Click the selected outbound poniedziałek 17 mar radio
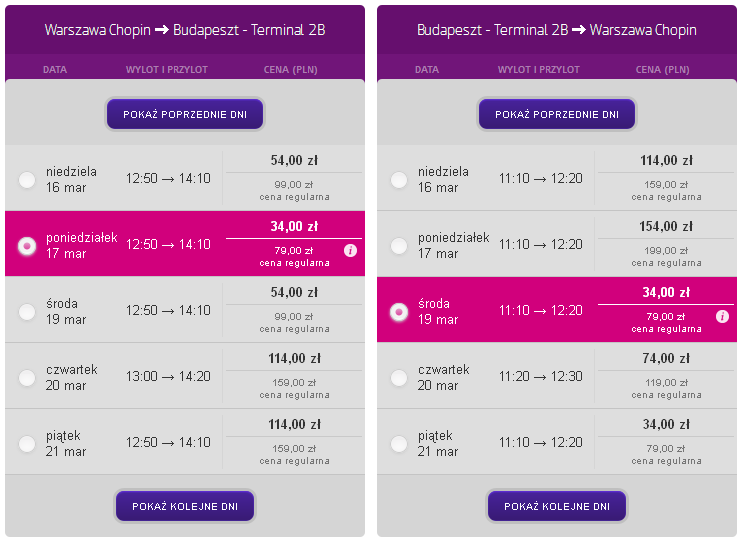The image size is (743, 543). click(27, 245)
